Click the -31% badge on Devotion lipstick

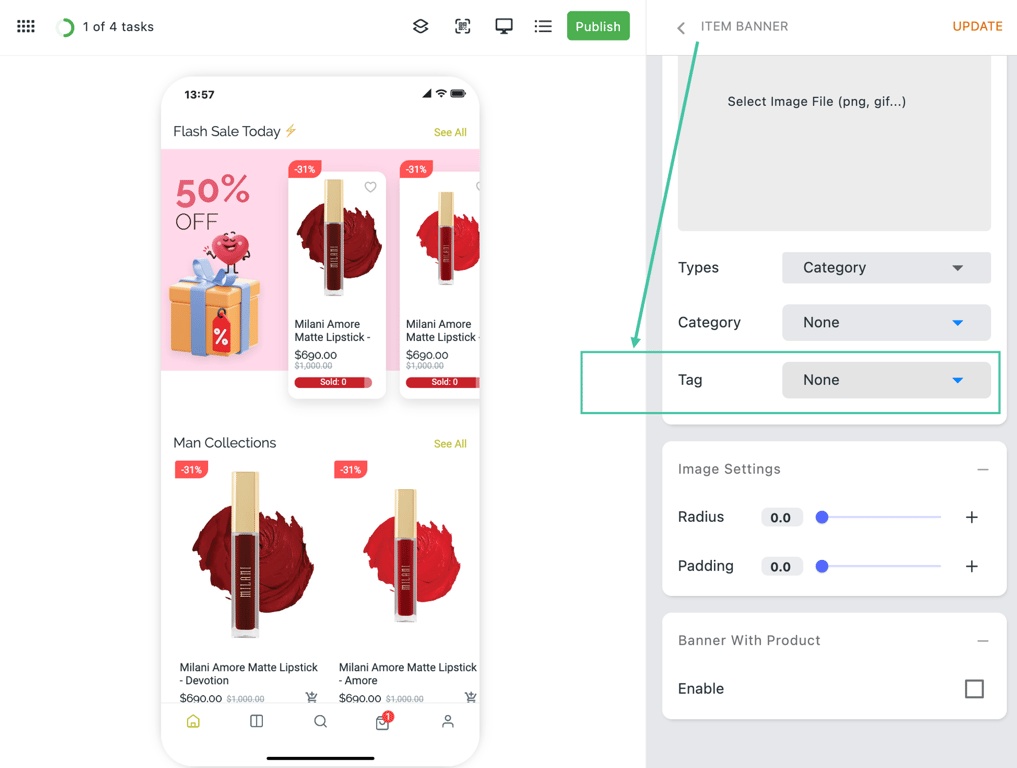(x=191, y=470)
